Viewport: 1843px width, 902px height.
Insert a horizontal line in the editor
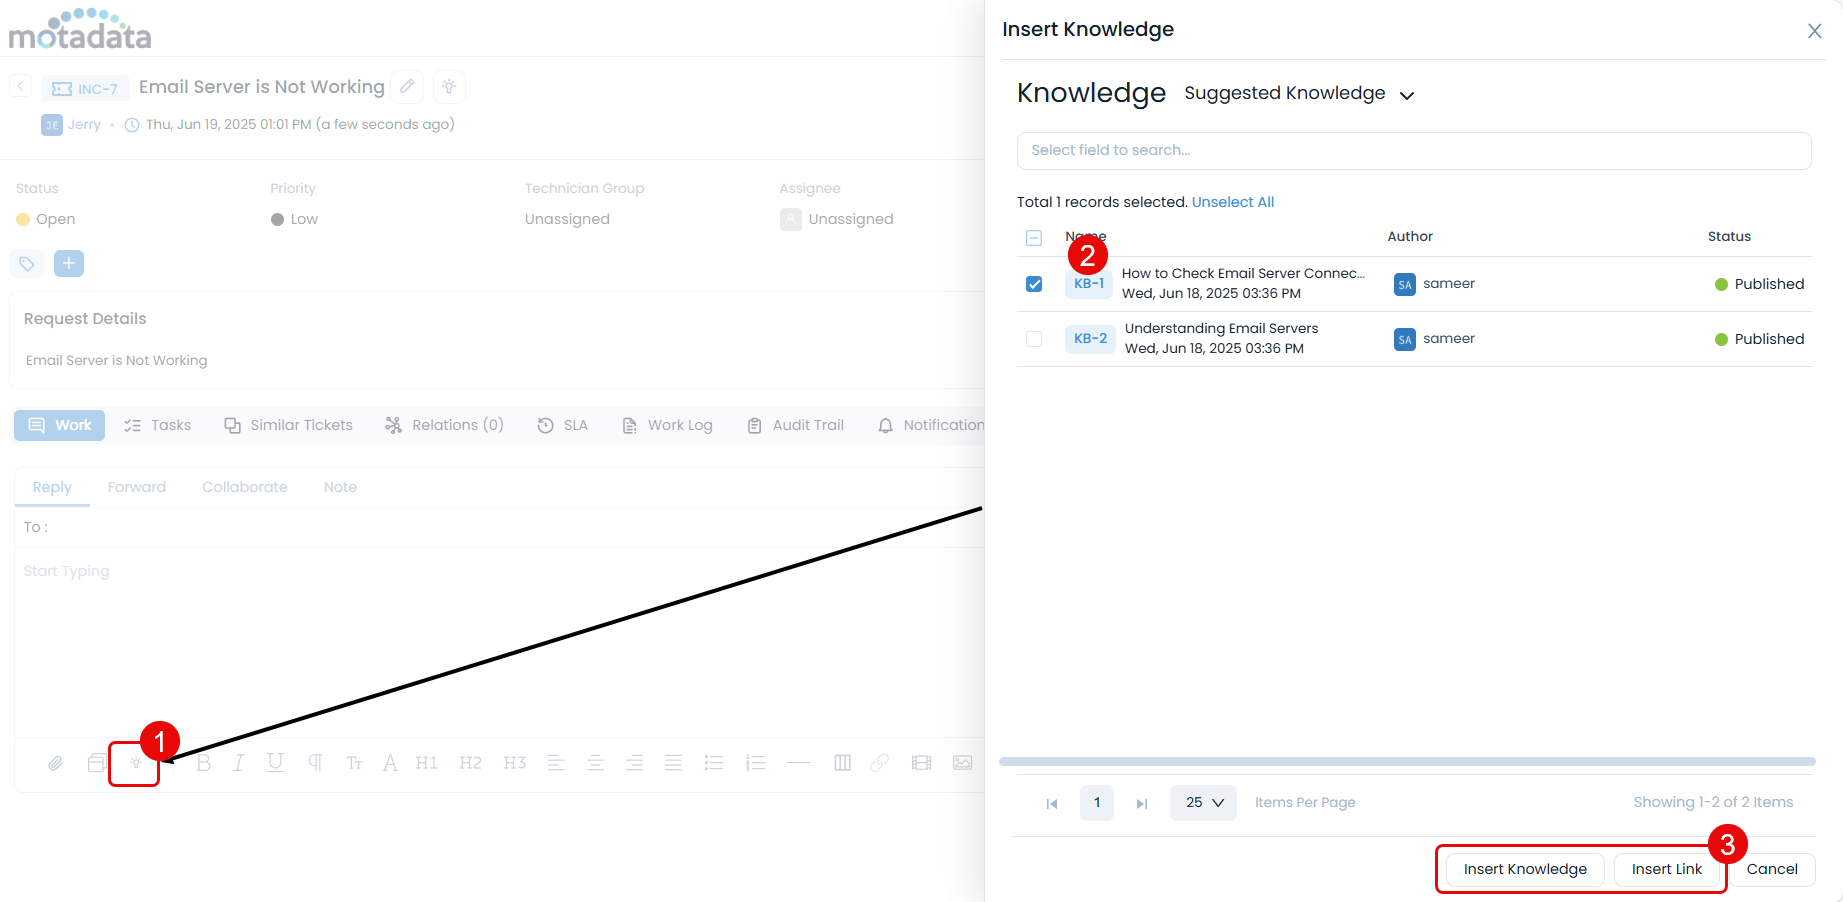(x=799, y=763)
